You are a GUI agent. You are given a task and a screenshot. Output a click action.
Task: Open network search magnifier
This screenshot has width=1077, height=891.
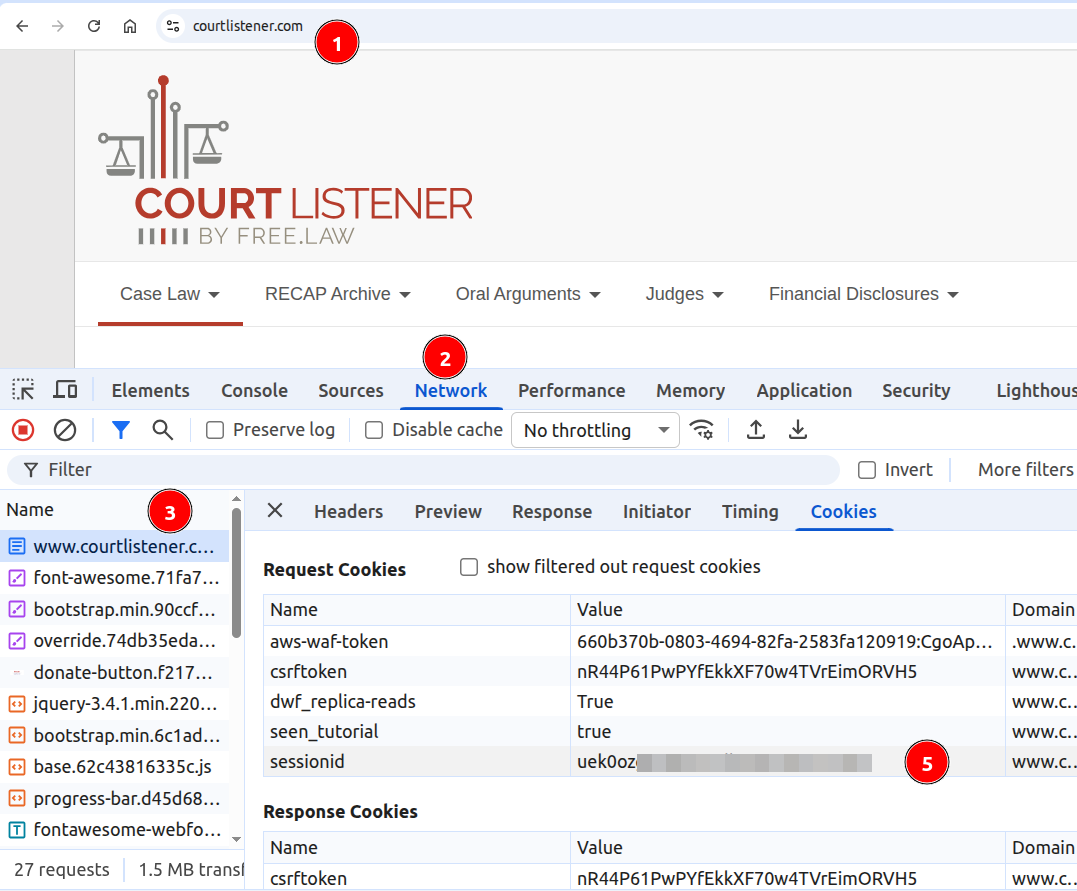[x=162, y=430]
